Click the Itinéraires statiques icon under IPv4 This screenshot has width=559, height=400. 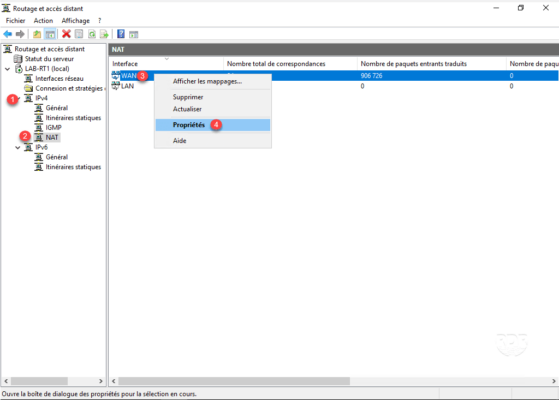coord(39,118)
